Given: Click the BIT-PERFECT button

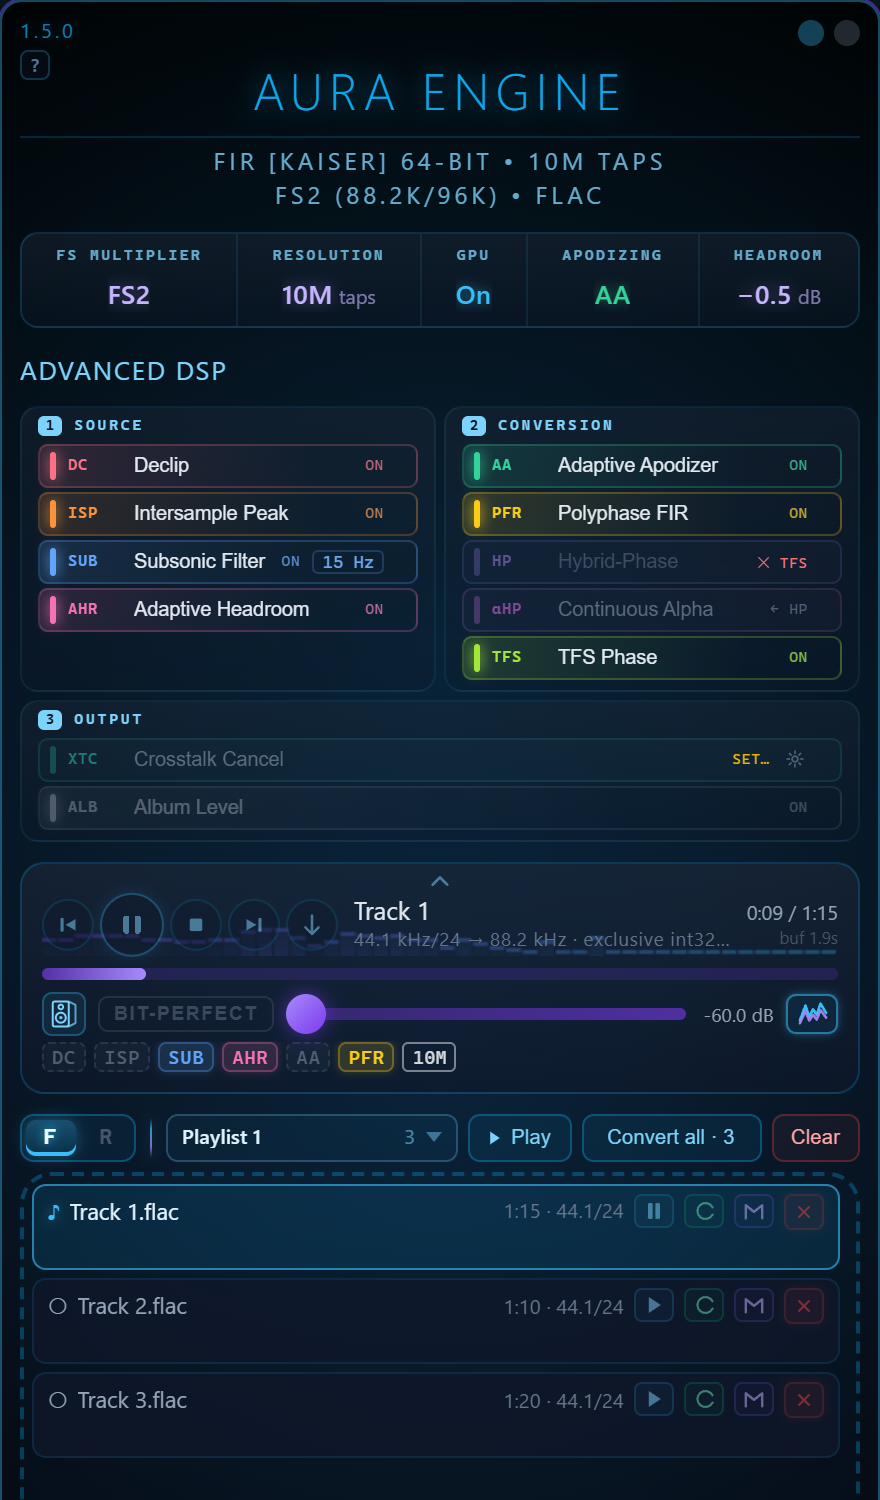Looking at the screenshot, I should pyautogui.click(x=186, y=1013).
